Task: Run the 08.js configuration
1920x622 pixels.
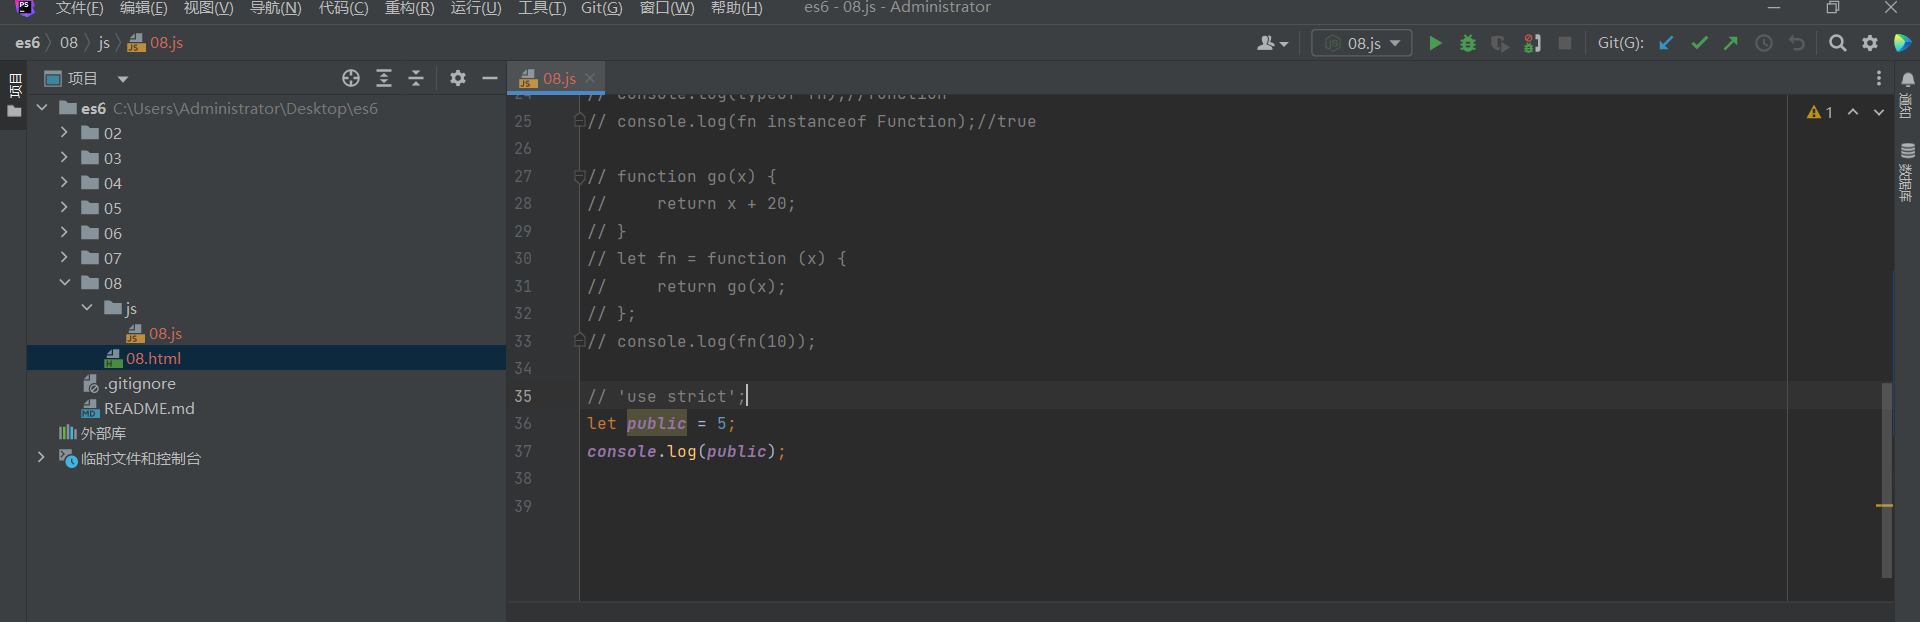Action: pyautogui.click(x=1435, y=43)
